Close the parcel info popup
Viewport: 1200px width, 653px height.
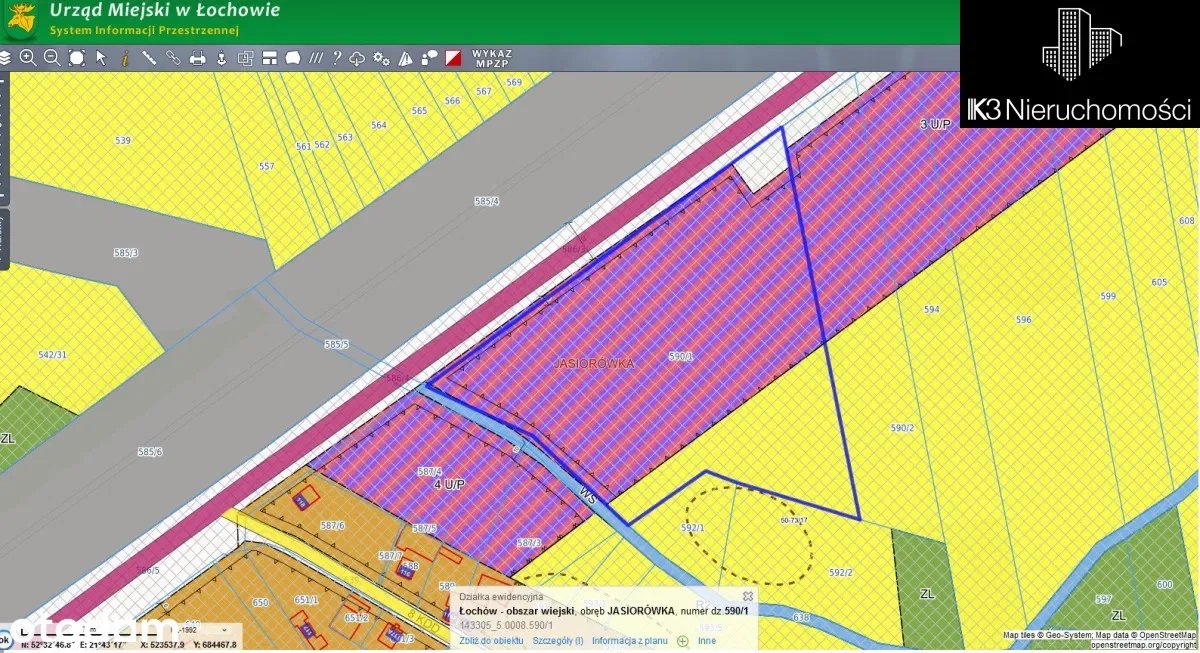747,596
